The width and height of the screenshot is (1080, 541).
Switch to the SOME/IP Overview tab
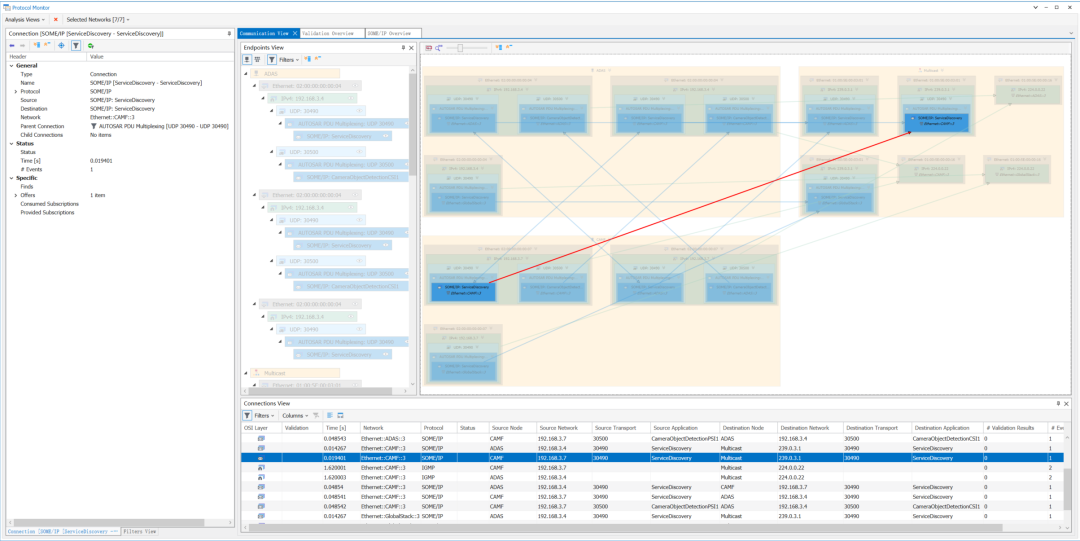(x=392, y=33)
